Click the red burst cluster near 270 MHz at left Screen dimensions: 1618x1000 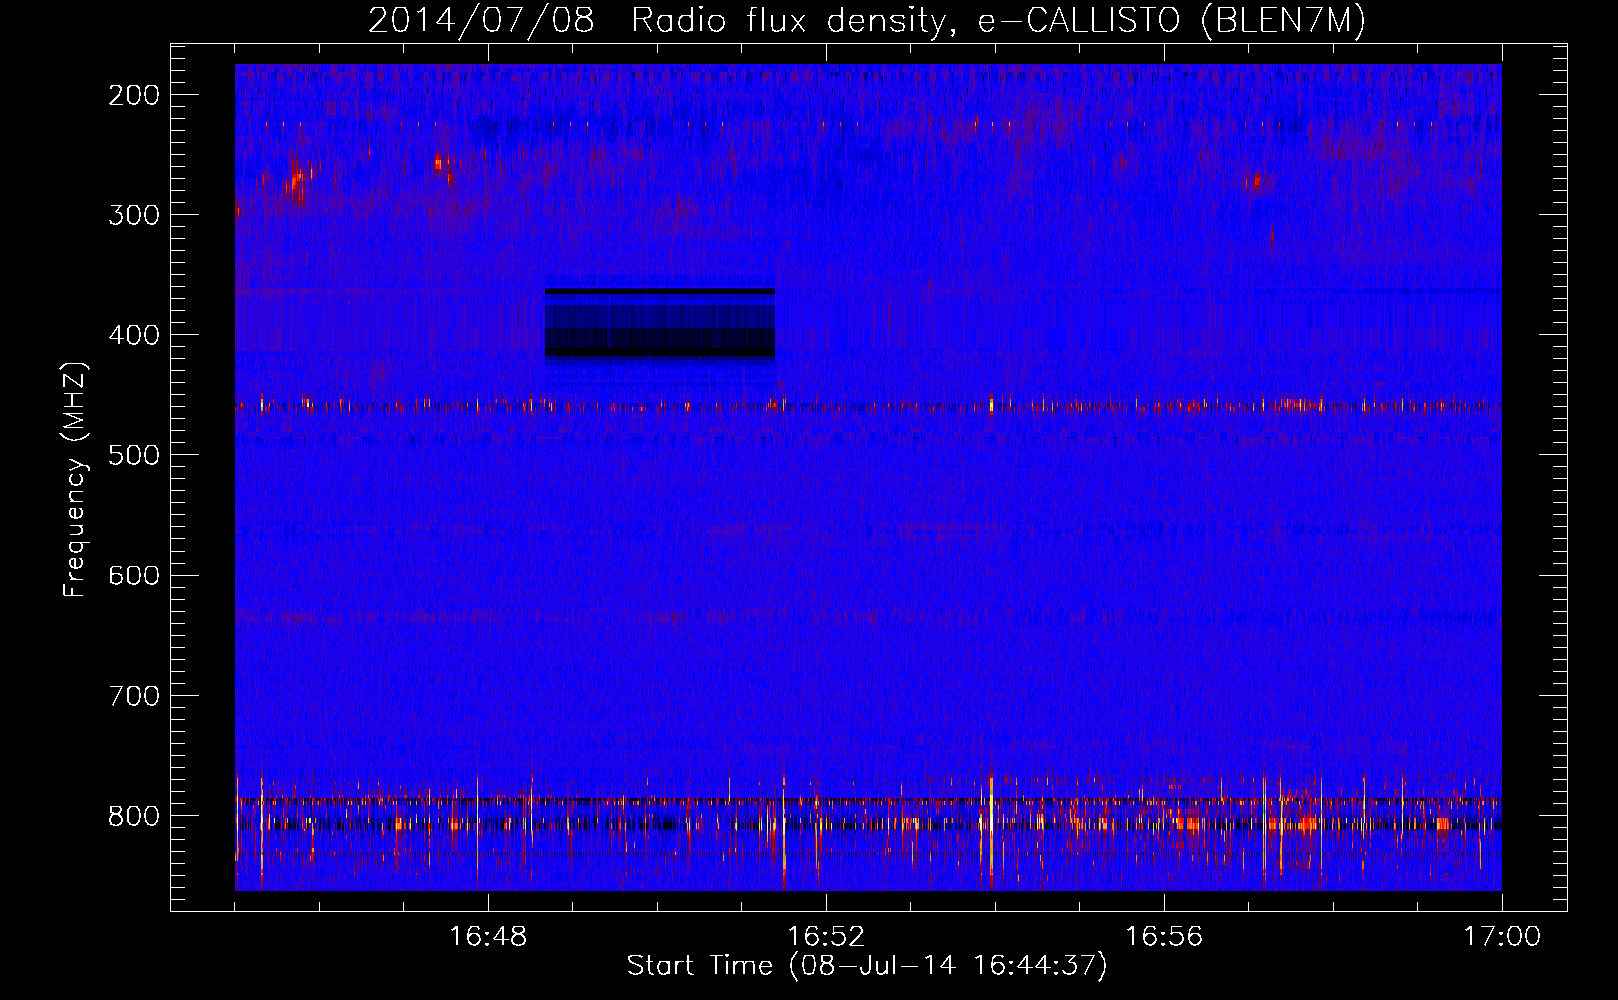(x=297, y=181)
